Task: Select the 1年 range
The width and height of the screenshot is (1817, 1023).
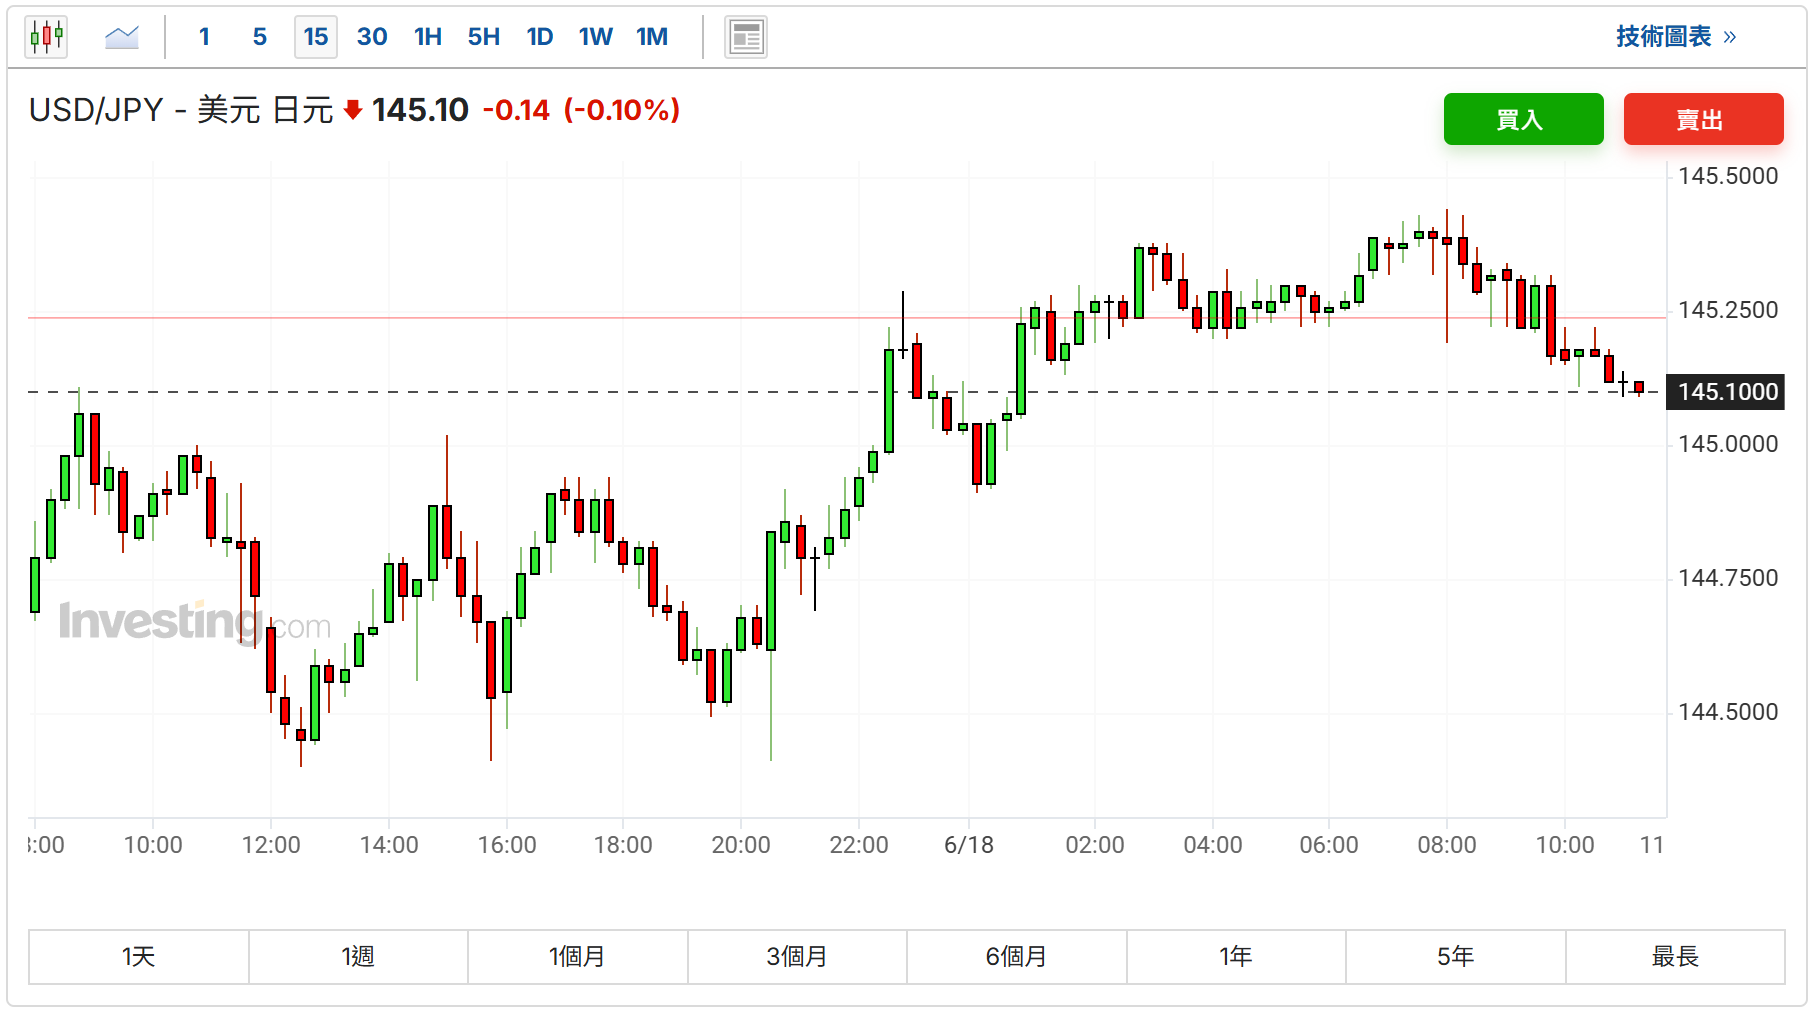Action: (x=1236, y=957)
